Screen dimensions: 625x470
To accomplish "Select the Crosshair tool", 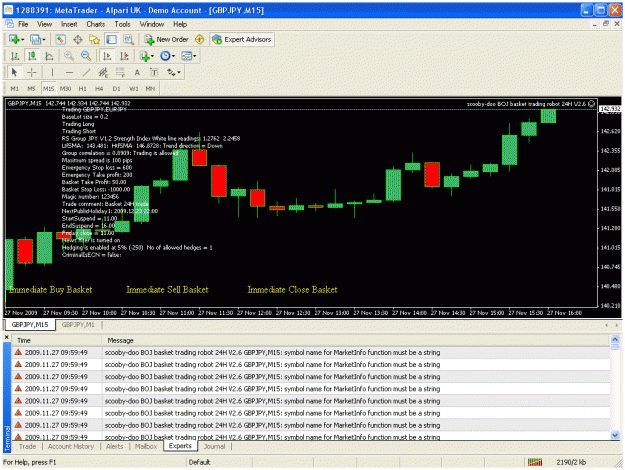I will pos(31,72).
